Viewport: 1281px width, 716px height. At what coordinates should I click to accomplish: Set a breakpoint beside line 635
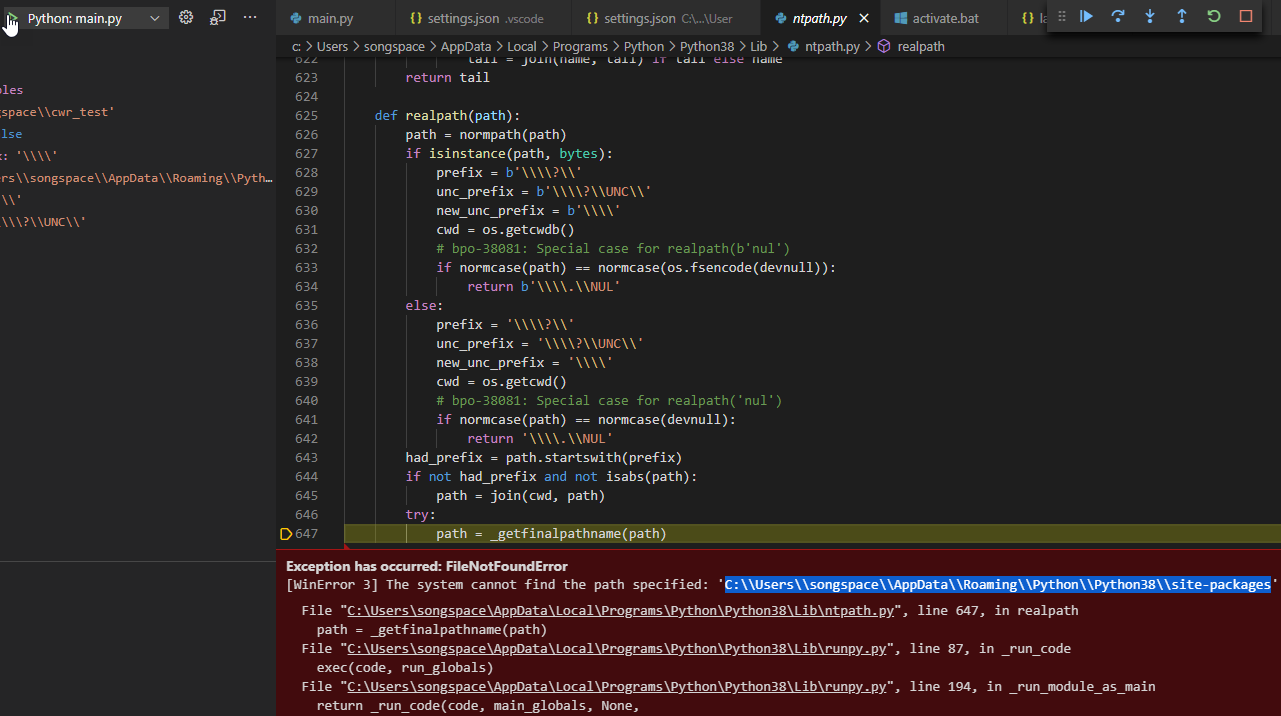click(x=285, y=305)
